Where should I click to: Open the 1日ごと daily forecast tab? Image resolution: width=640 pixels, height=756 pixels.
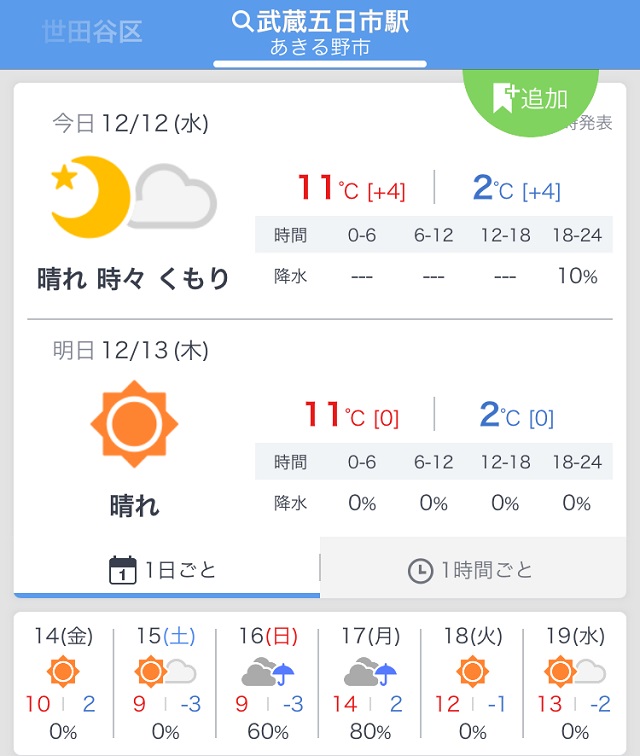167,570
